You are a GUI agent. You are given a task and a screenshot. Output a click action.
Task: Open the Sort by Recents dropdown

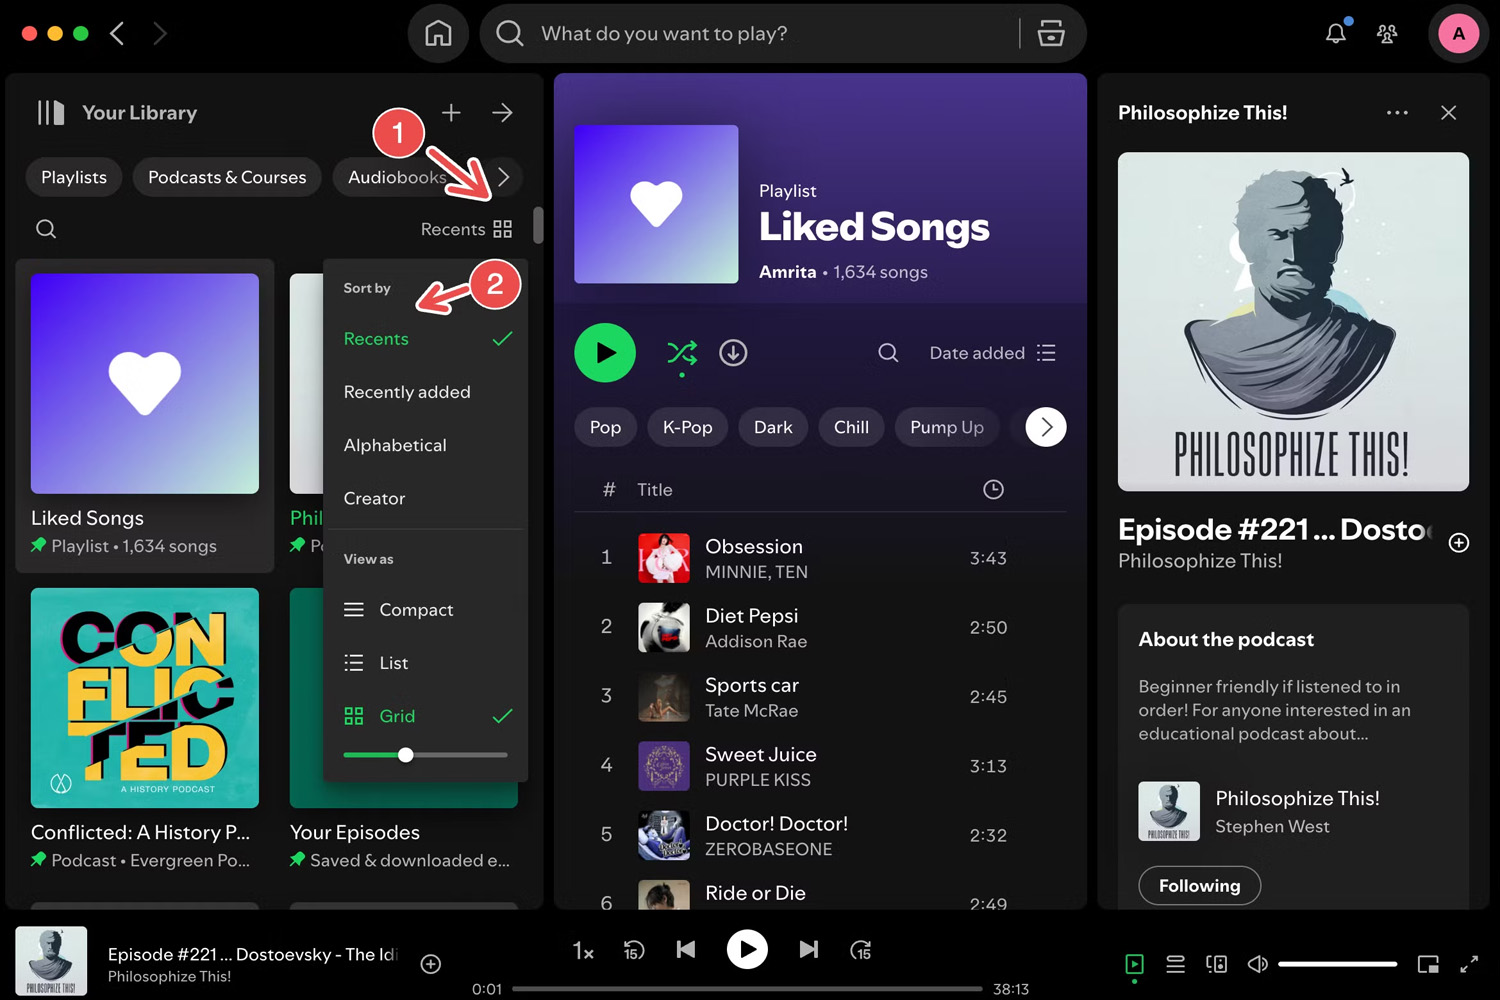coord(466,228)
